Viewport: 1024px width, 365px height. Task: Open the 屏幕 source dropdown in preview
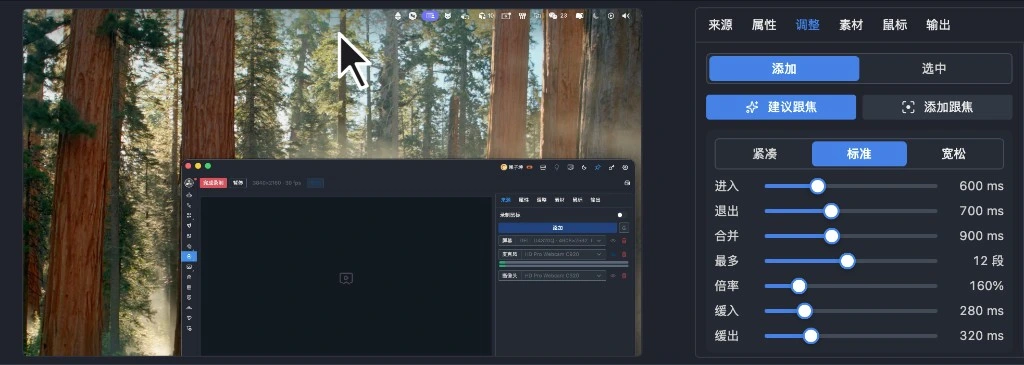[x=551, y=240]
